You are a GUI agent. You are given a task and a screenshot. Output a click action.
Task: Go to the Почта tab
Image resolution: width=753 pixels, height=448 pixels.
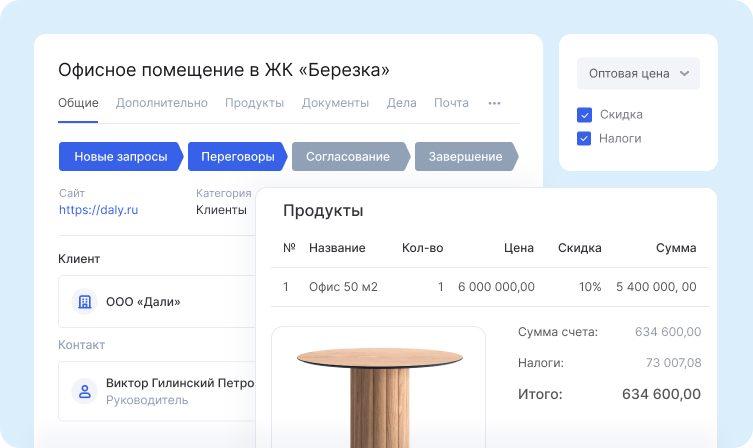click(x=451, y=103)
